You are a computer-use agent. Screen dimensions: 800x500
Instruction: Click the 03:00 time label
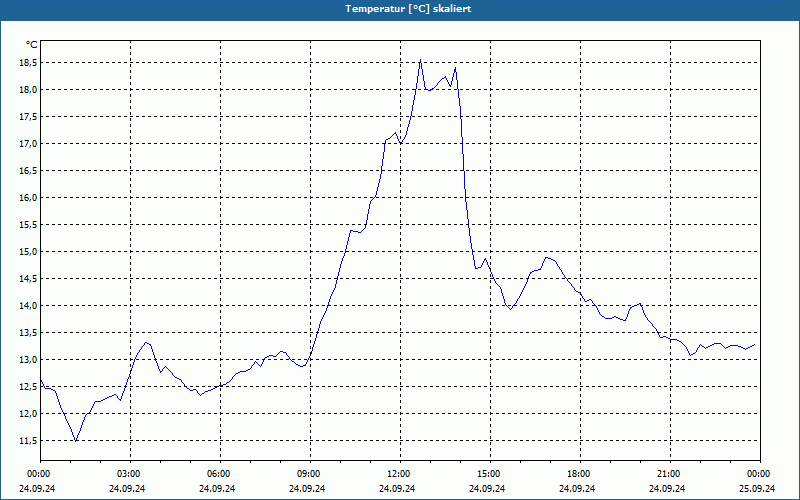click(131, 474)
